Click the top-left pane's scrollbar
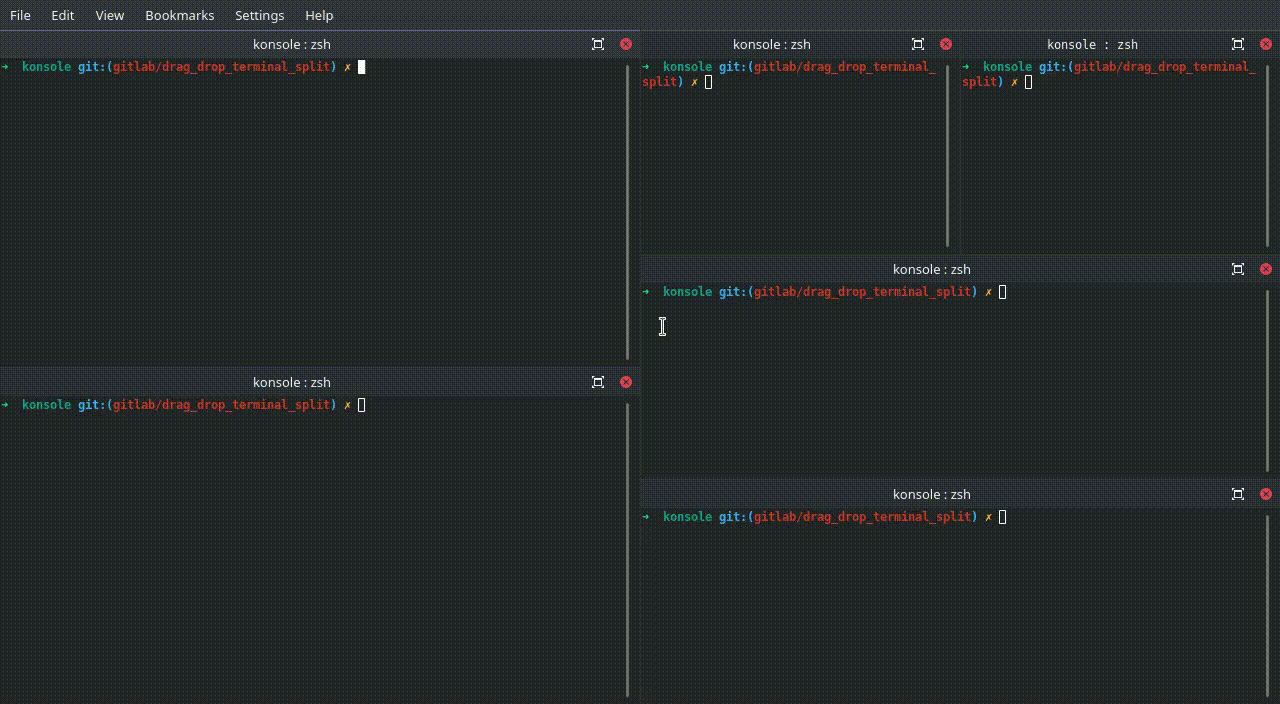 coord(628,212)
